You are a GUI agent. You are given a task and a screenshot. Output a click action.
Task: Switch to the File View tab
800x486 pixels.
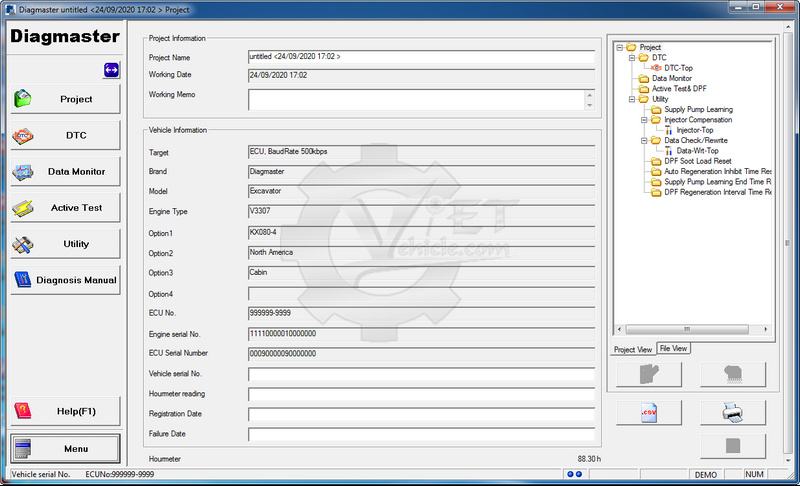click(673, 348)
